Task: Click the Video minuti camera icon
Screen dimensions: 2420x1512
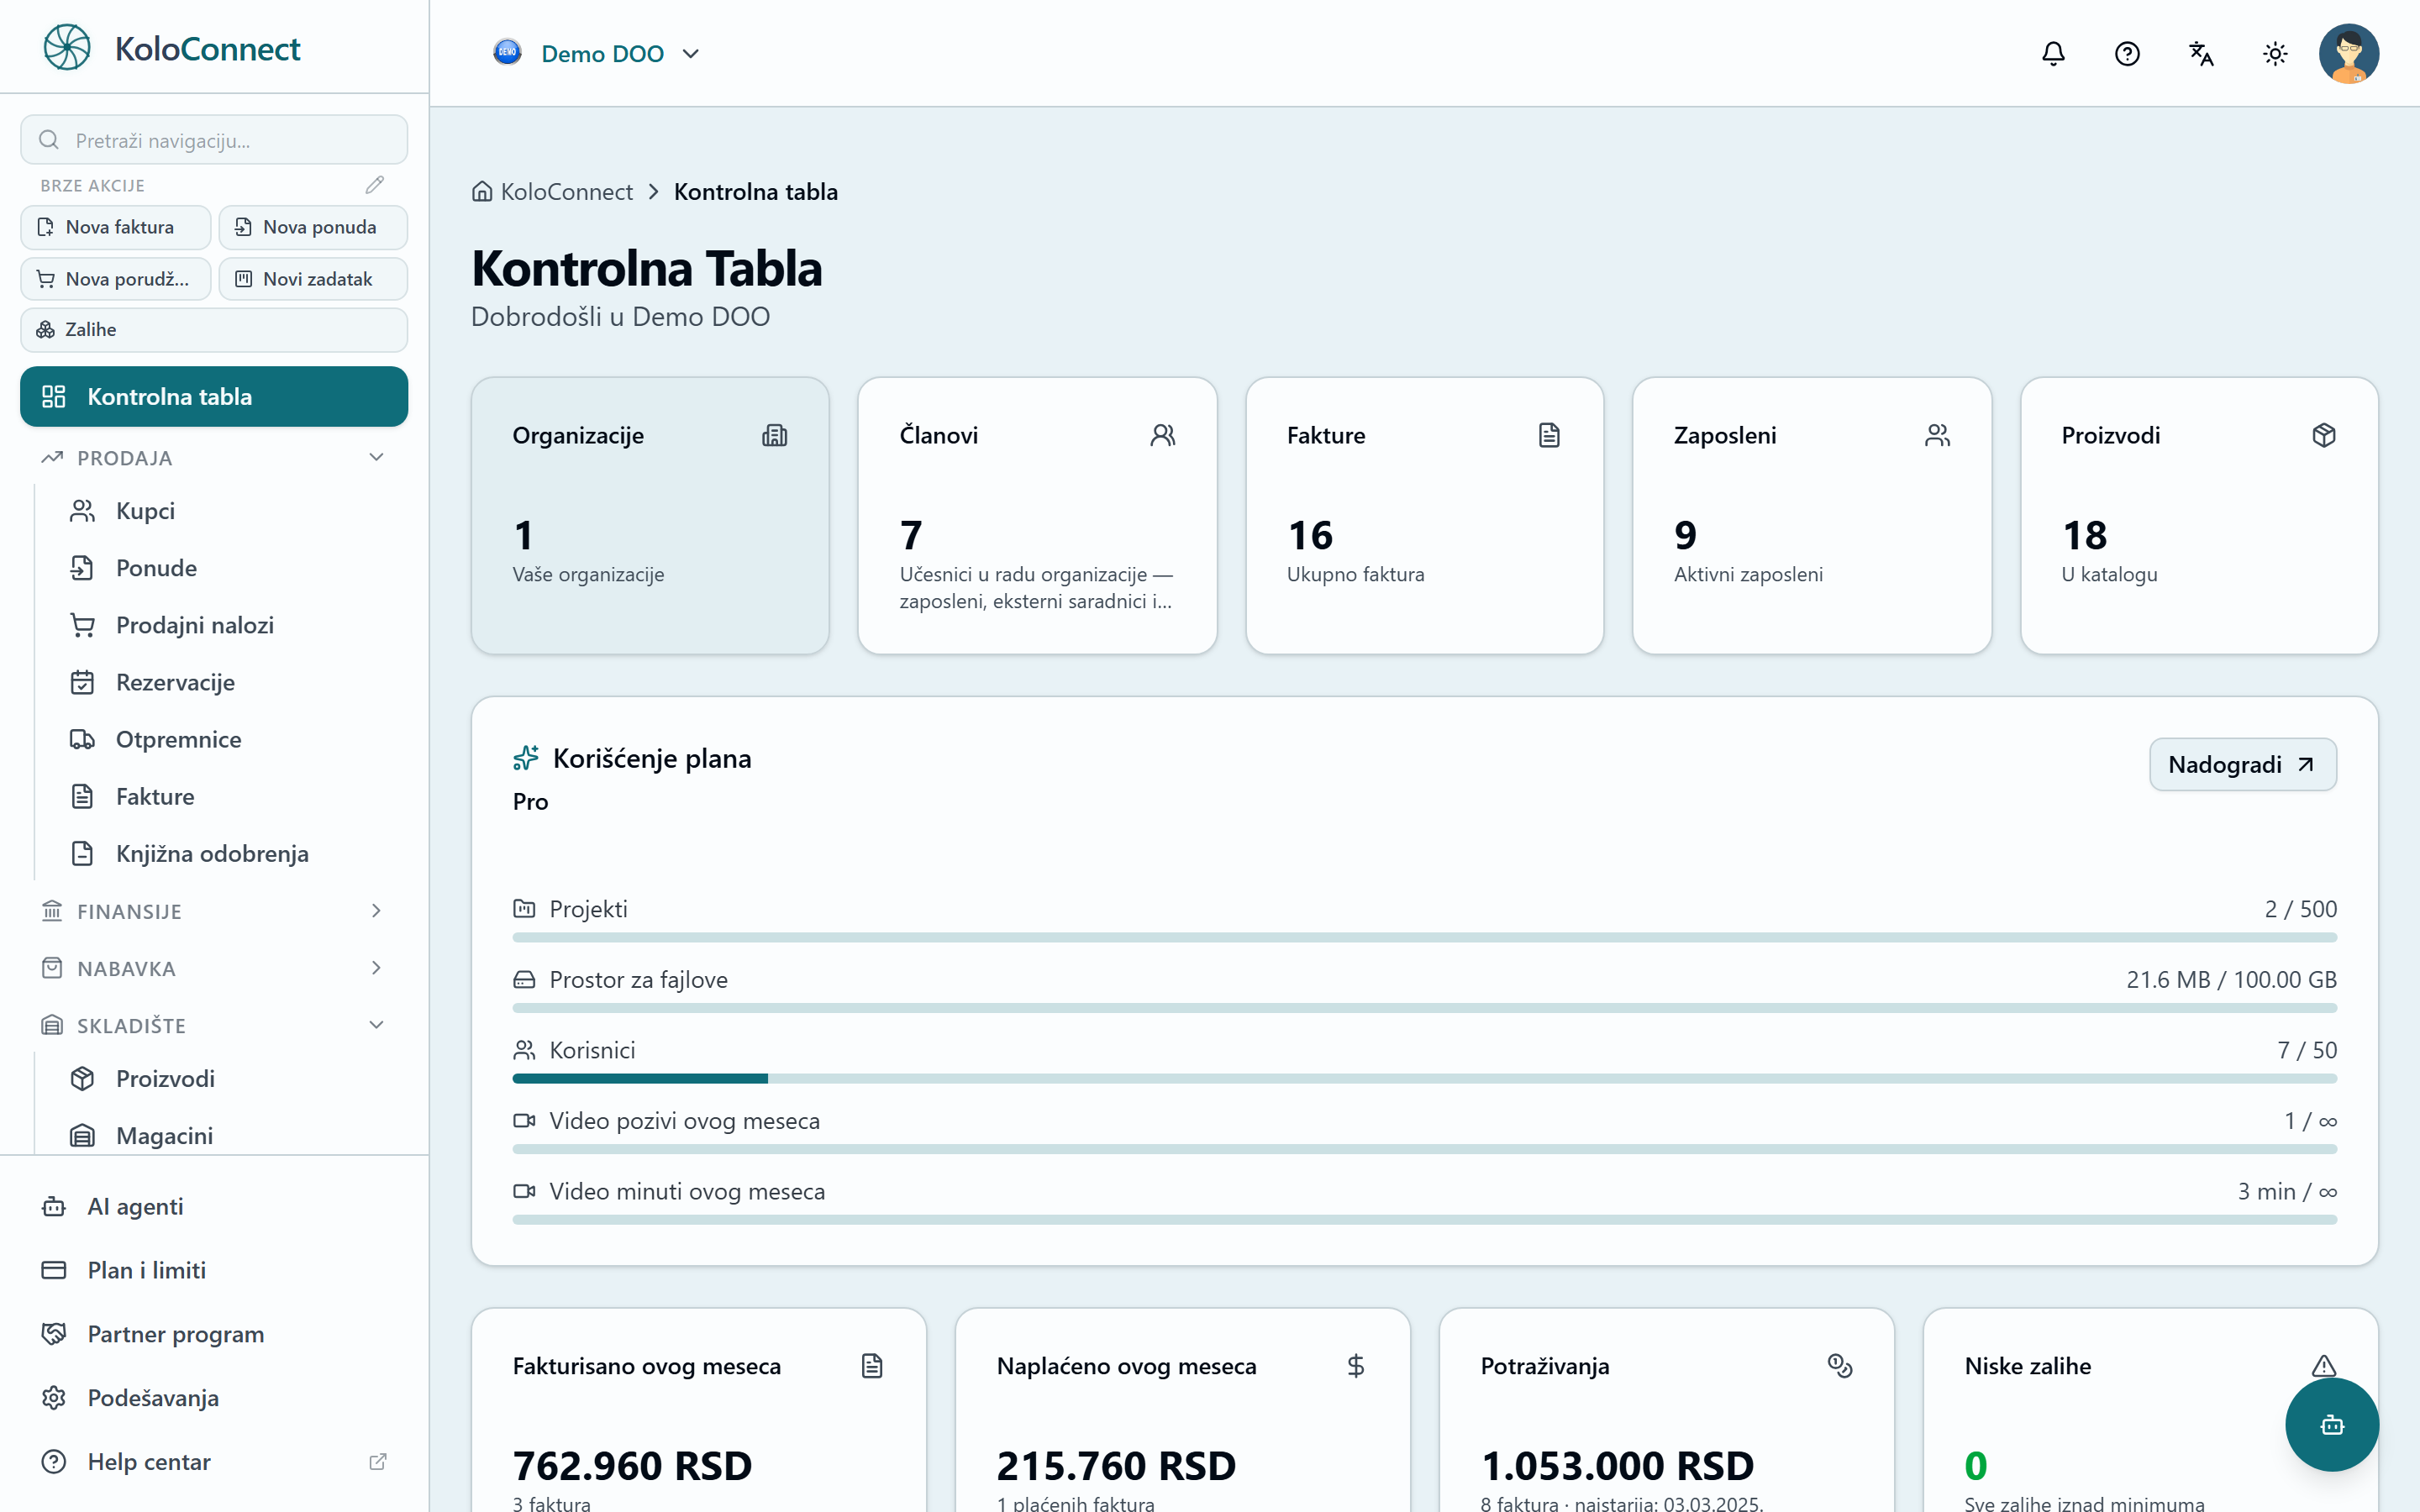Action: (x=524, y=1191)
